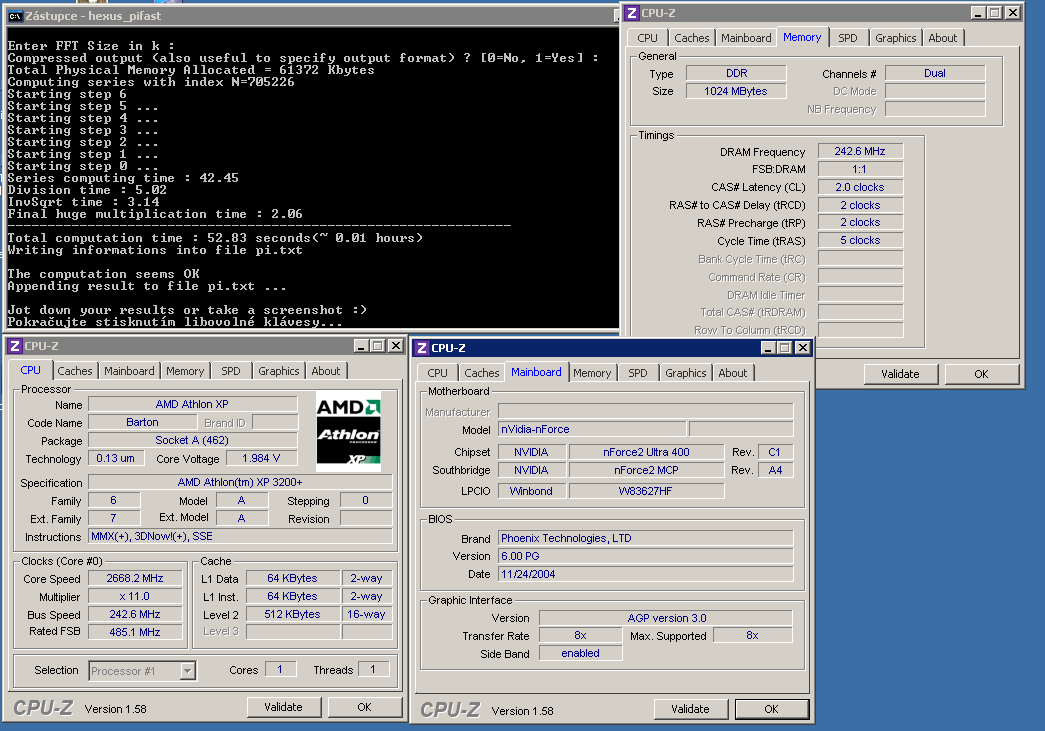Click the FSB:DRAM ratio value 1:1

coord(860,169)
